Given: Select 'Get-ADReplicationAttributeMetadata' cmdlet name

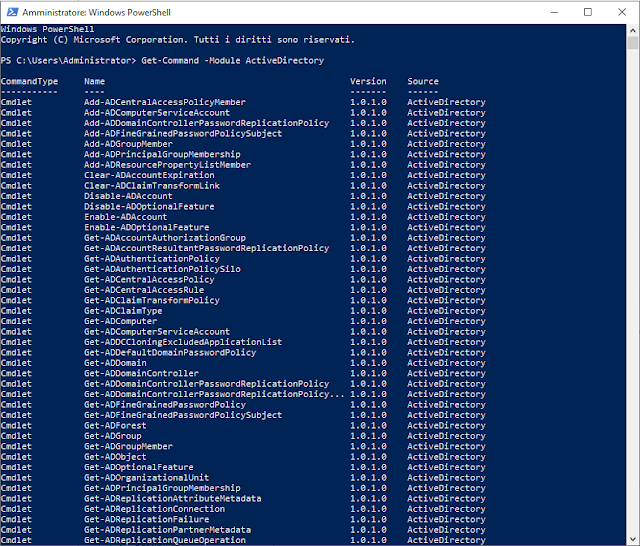Looking at the screenshot, I should (x=173, y=499).
